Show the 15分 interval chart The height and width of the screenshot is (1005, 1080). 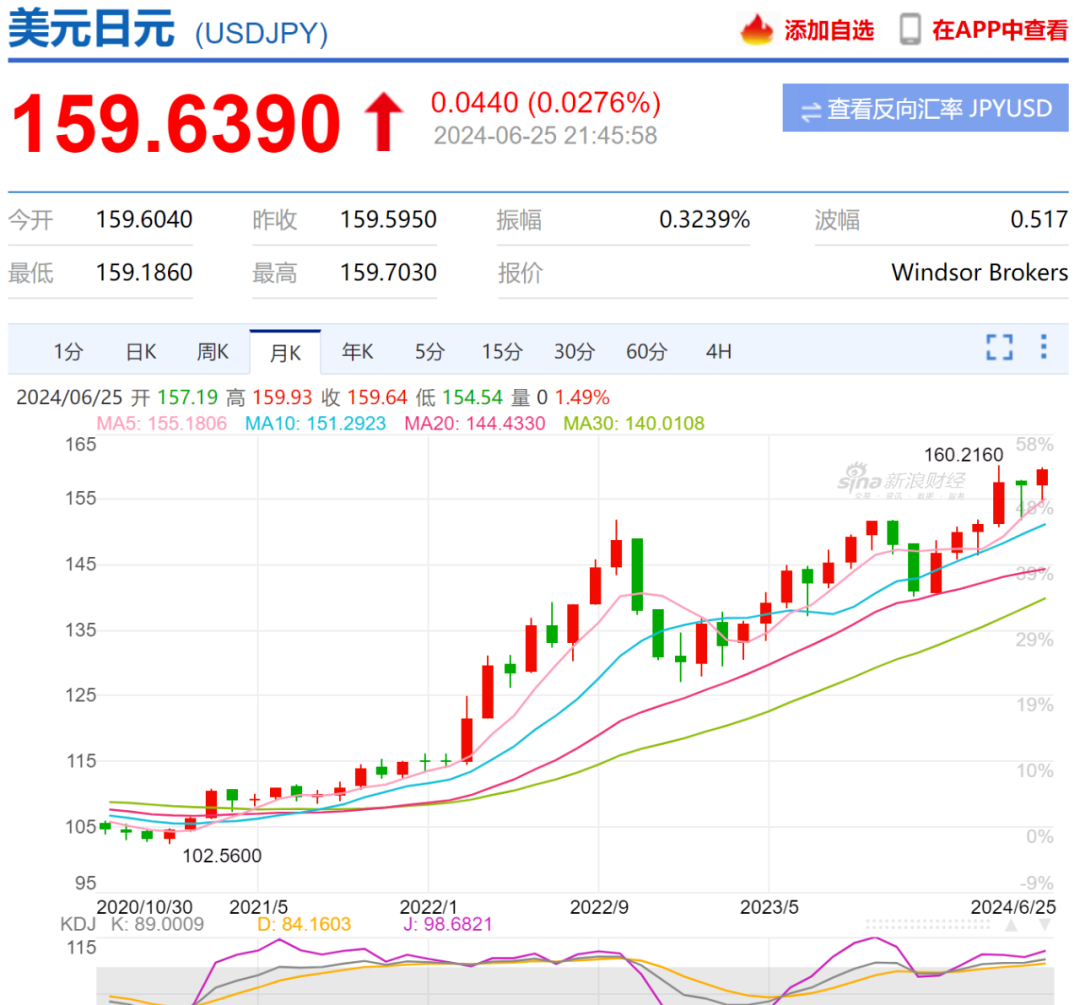(x=502, y=352)
